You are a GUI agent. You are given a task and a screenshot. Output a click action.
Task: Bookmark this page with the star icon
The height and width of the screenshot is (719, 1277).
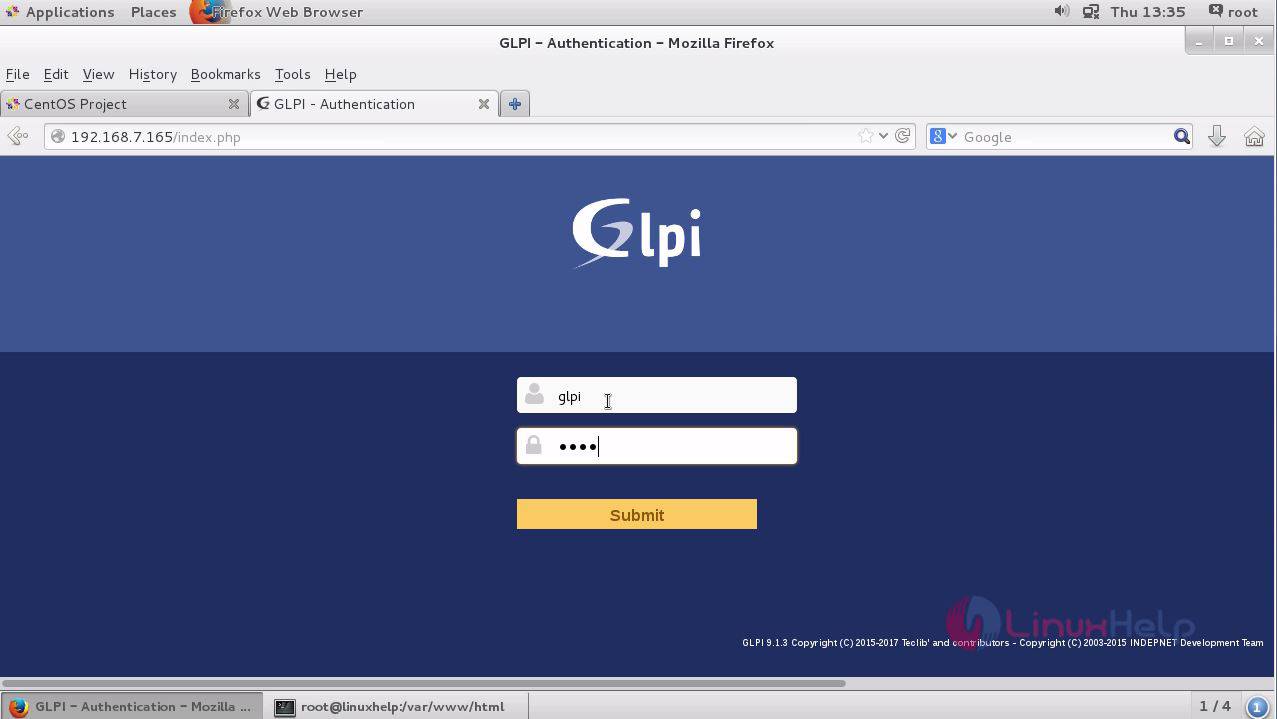point(866,137)
